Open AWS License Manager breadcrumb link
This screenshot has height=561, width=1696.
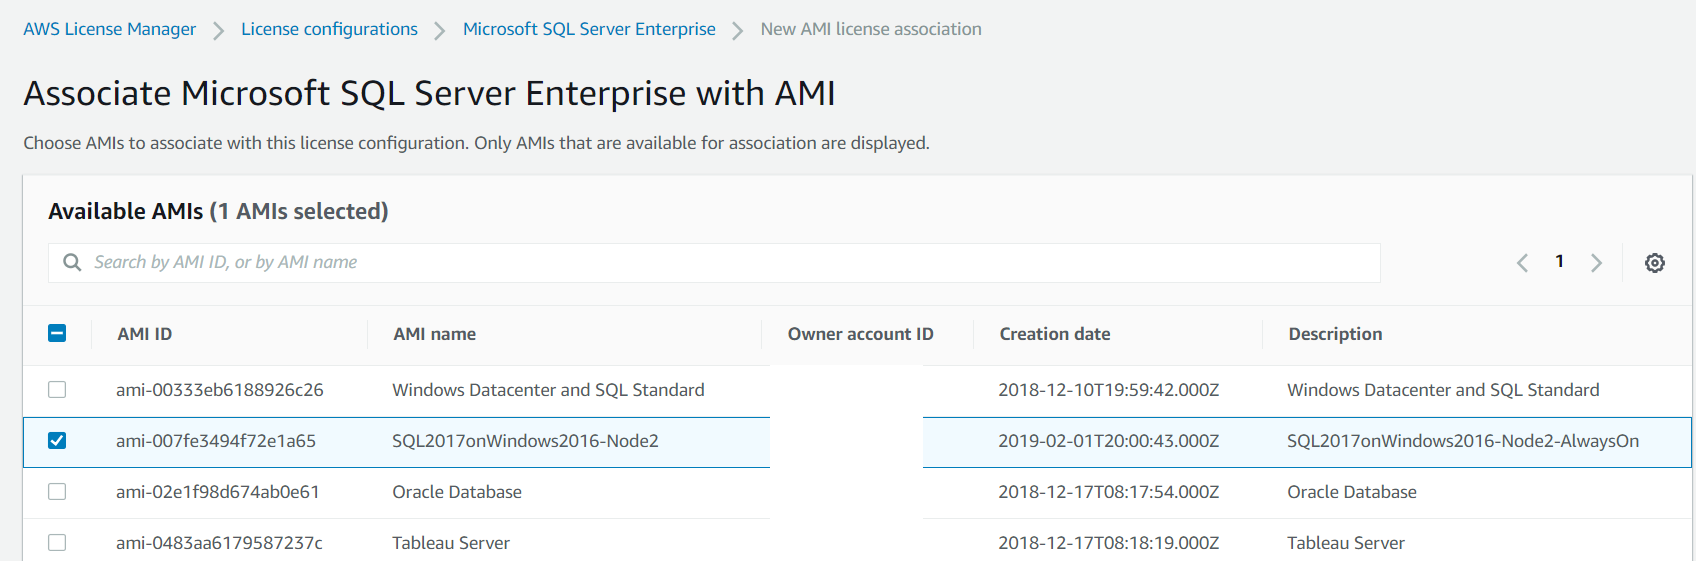(x=109, y=29)
